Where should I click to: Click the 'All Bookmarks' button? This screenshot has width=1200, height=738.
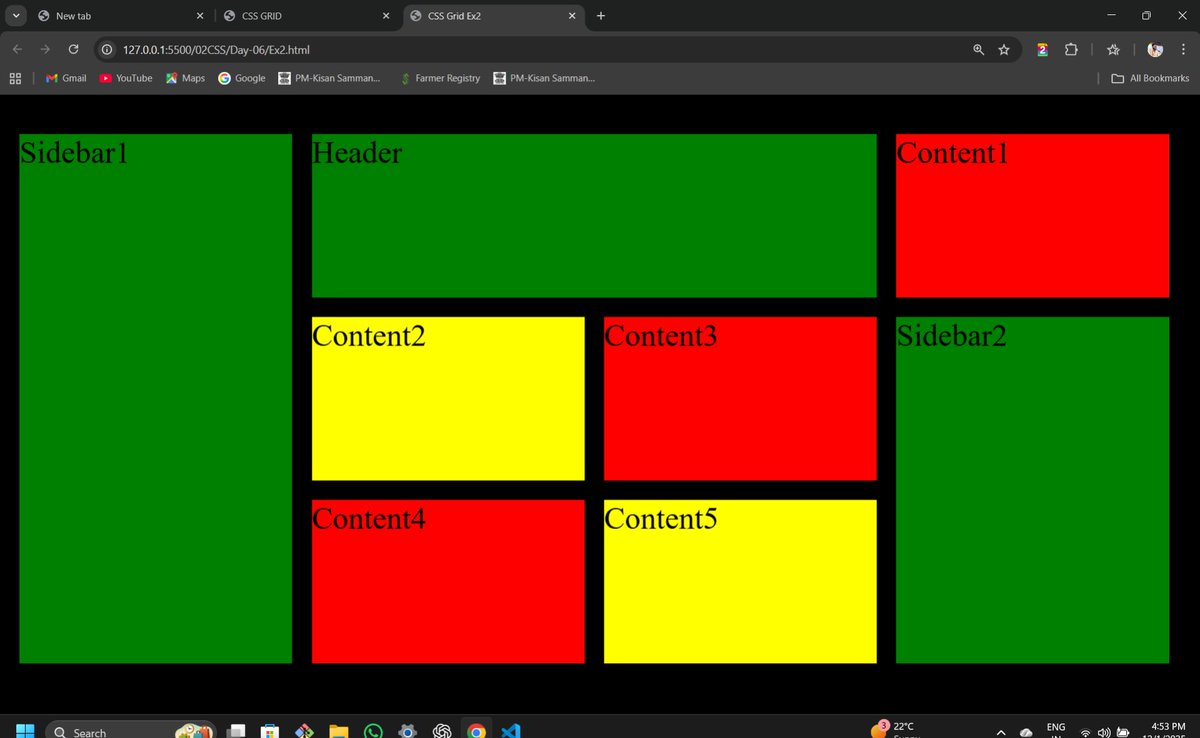click(x=1149, y=78)
